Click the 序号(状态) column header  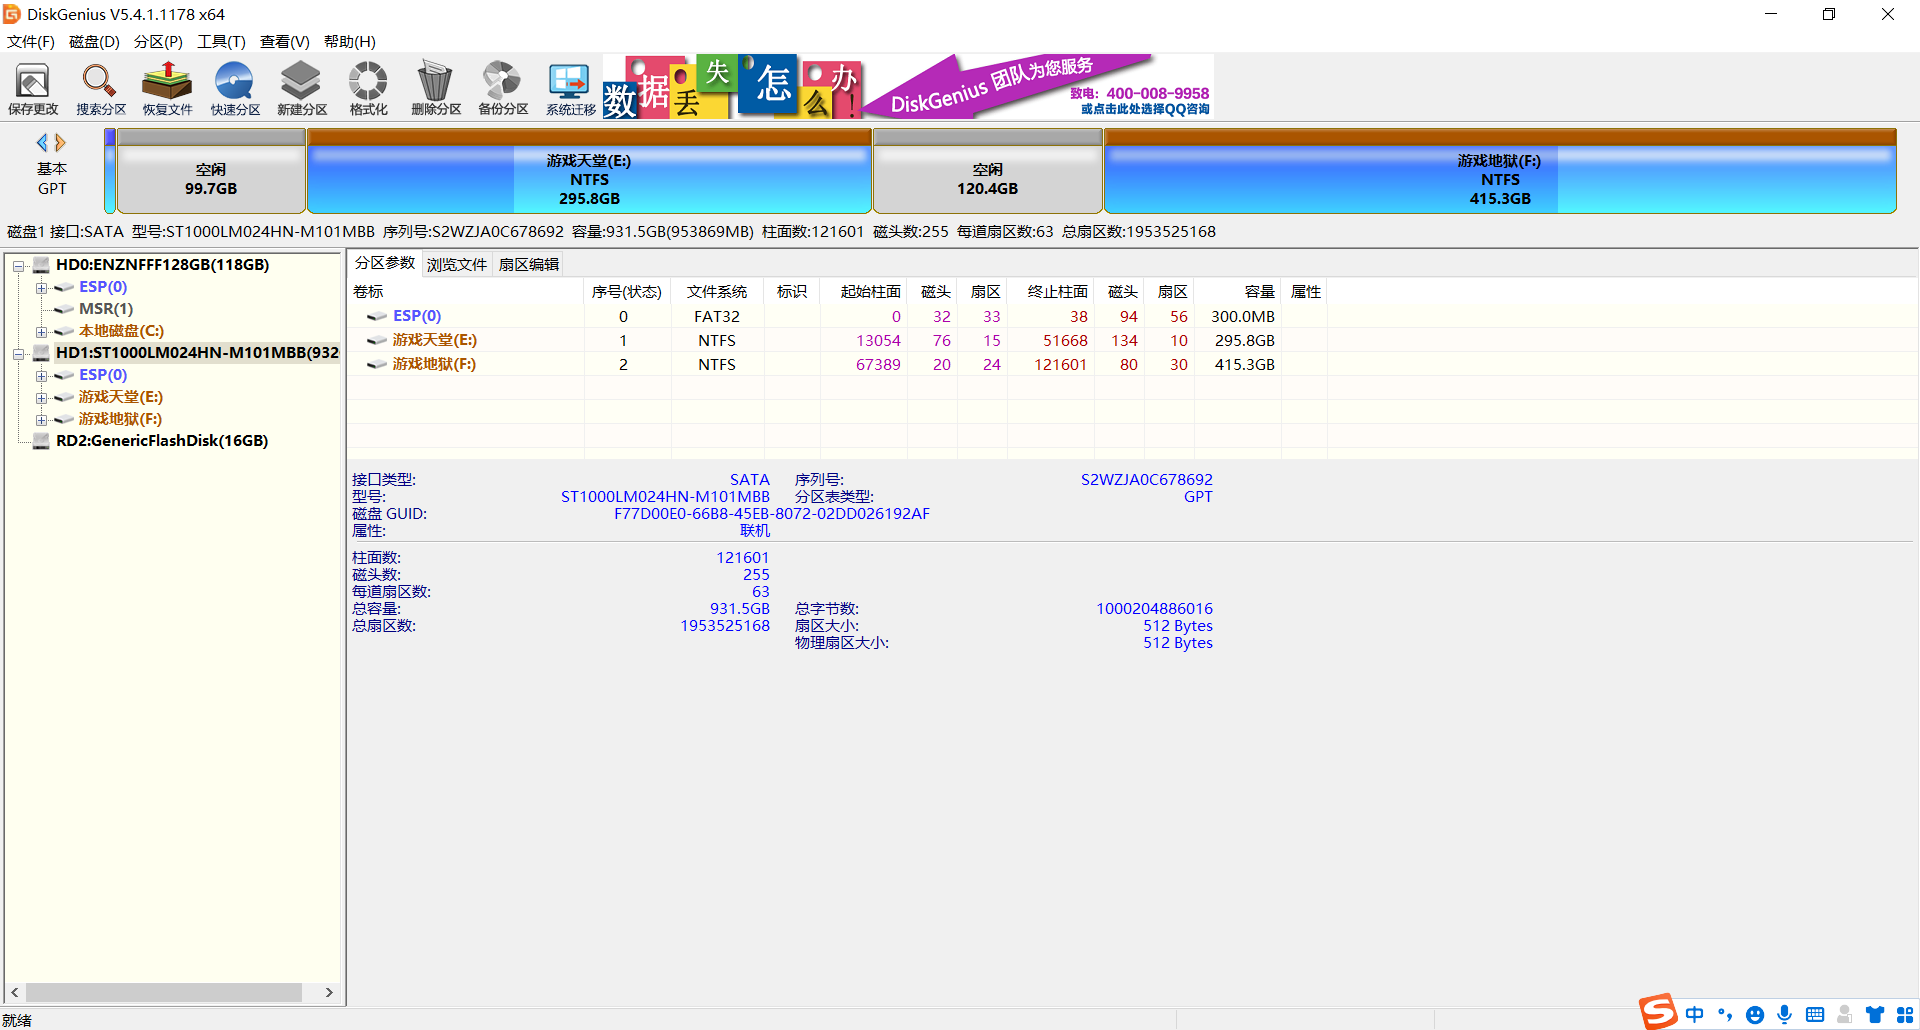[x=627, y=292]
